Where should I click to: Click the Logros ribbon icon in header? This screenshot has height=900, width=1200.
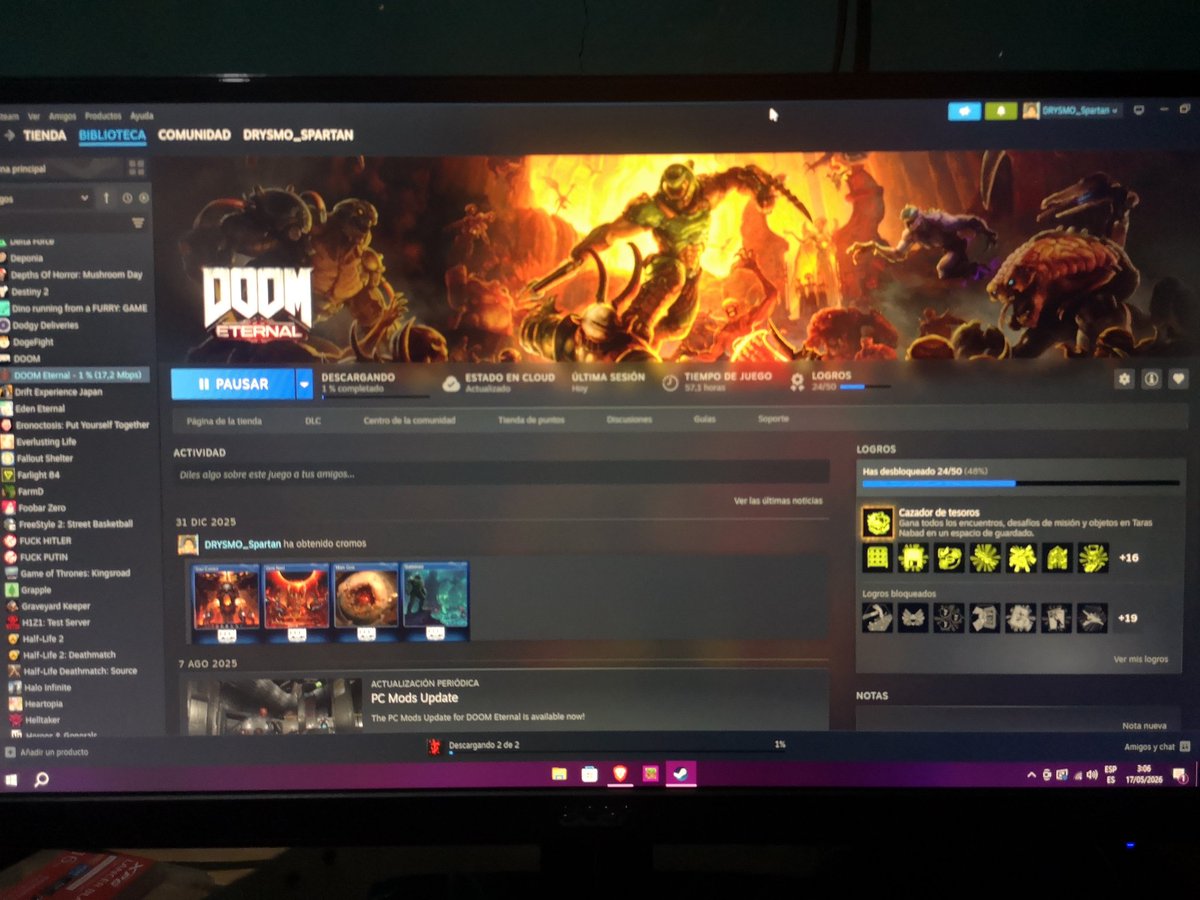pyautogui.click(x=797, y=382)
